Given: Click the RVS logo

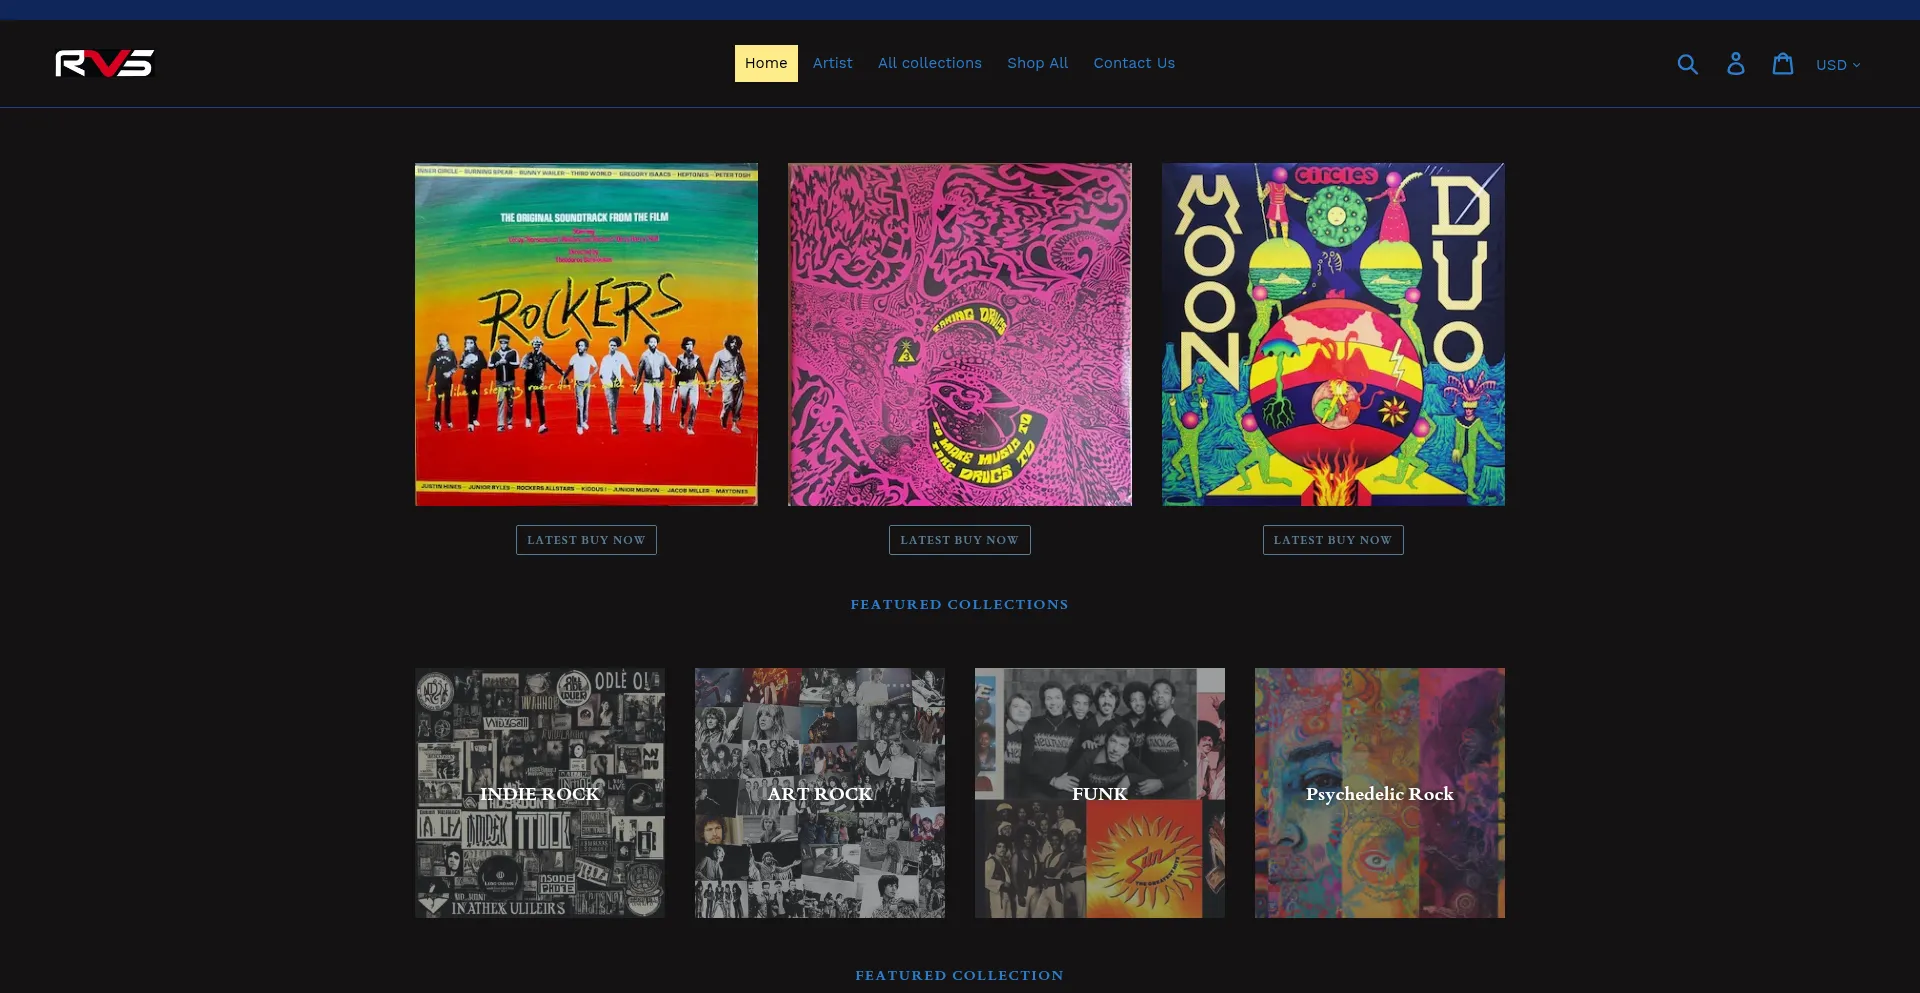Looking at the screenshot, I should pyautogui.click(x=105, y=63).
